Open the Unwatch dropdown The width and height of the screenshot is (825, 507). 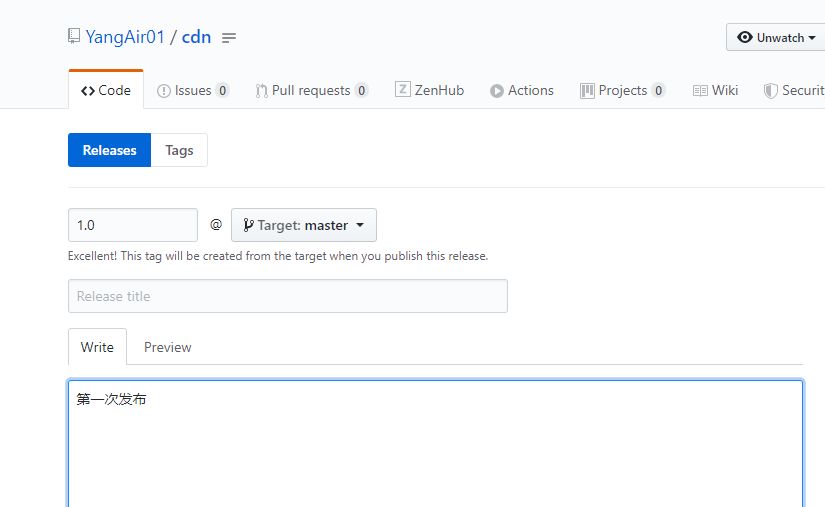point(776,38)
